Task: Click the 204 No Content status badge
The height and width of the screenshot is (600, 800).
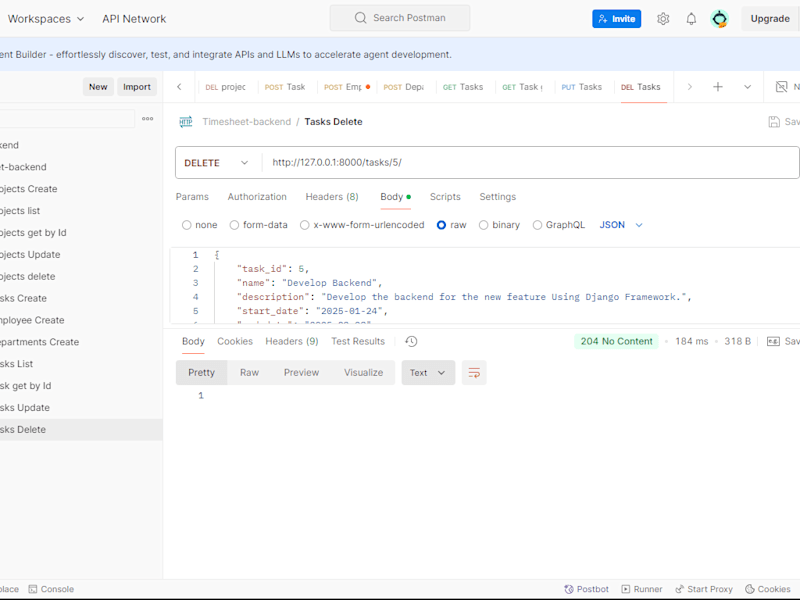Action: (x=616, y=341)
